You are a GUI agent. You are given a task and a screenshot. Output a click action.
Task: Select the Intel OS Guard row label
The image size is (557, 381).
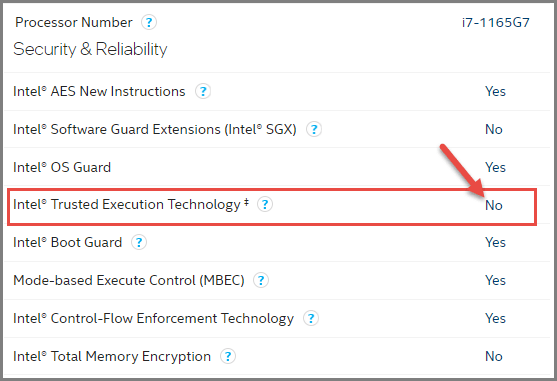pyautogui.click(x=62, y=167)
